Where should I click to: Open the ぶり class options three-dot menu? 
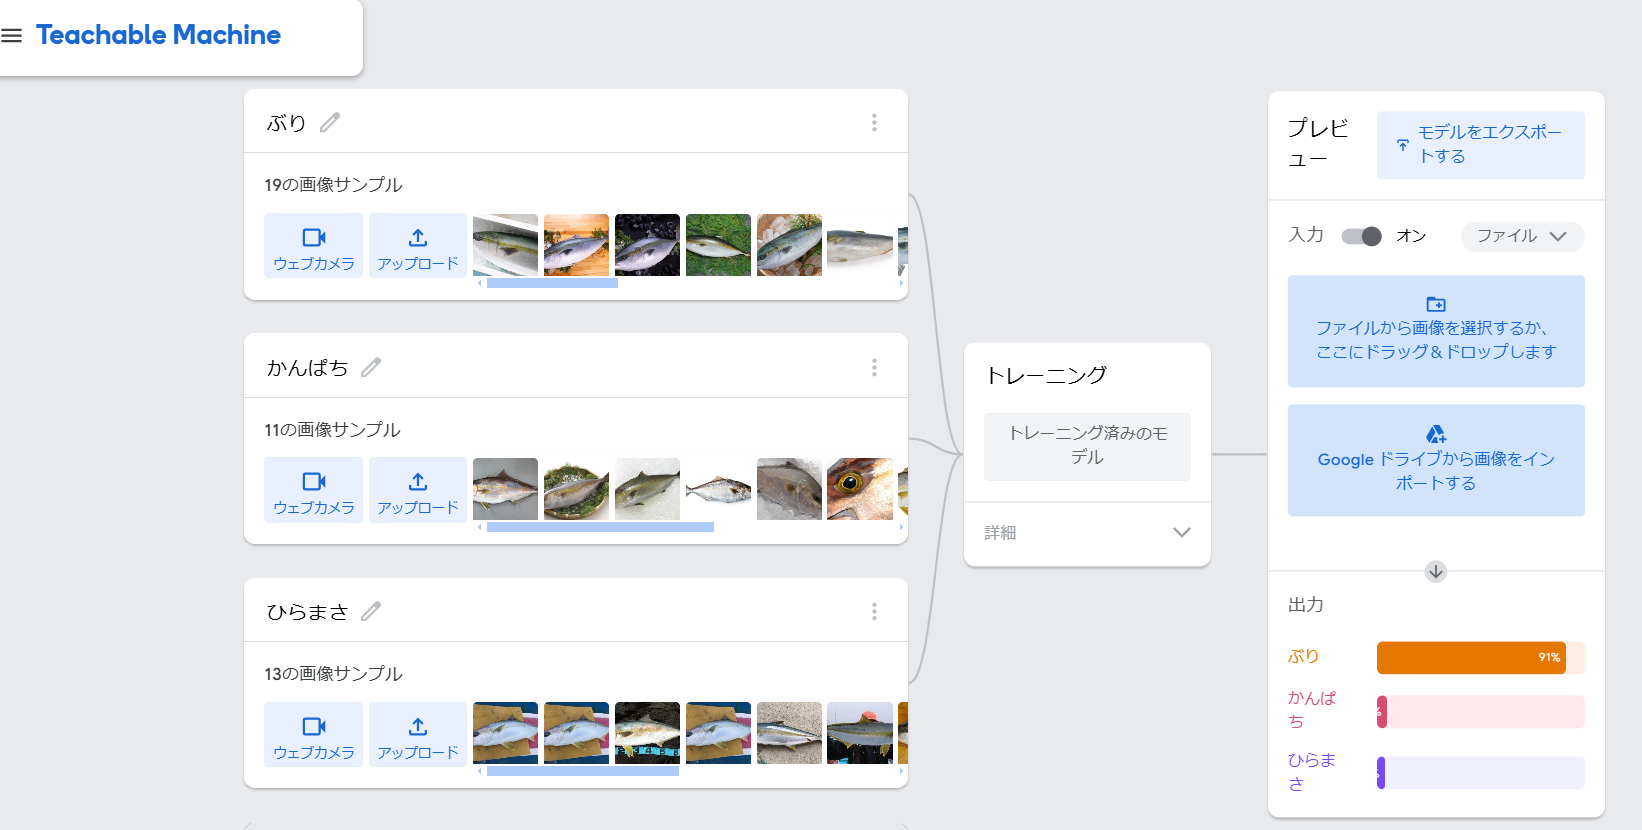(874, 122)
